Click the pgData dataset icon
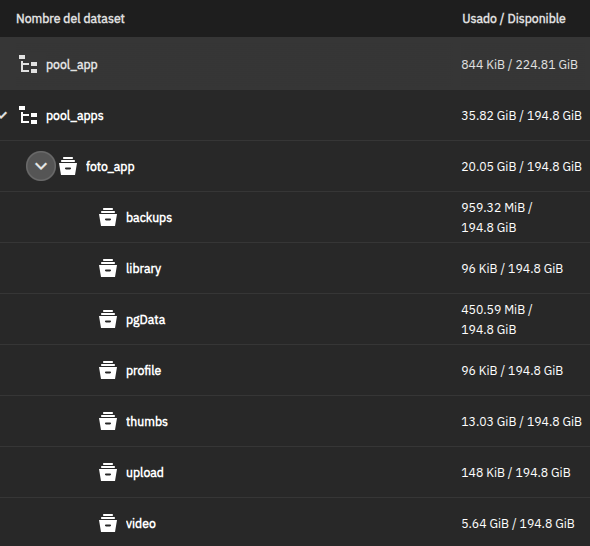Screen dimensions: 590x546 click(108, 319)
